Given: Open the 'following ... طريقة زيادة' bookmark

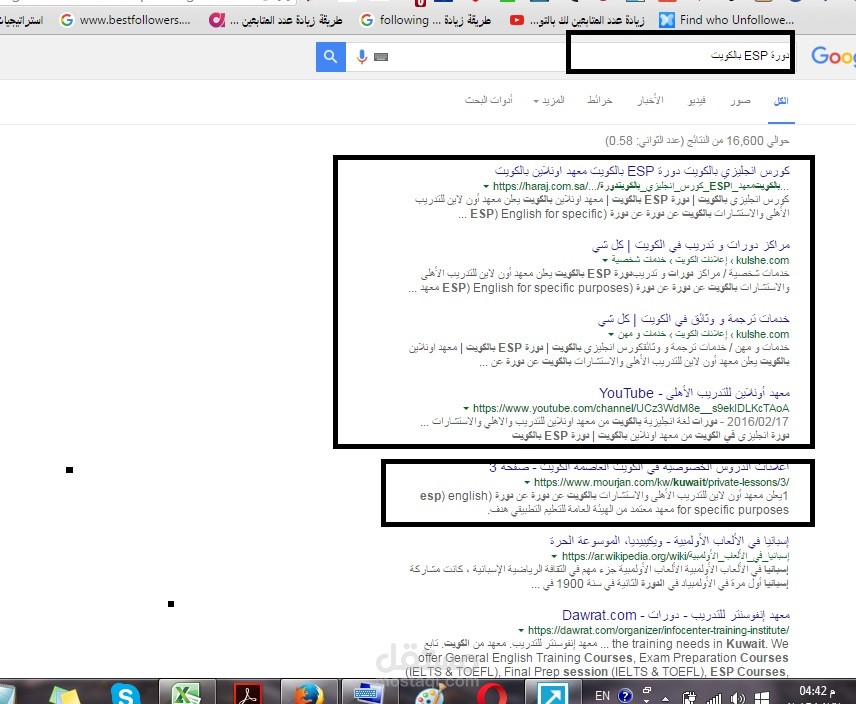Looking at the screenshot, I should coord(426,20).
